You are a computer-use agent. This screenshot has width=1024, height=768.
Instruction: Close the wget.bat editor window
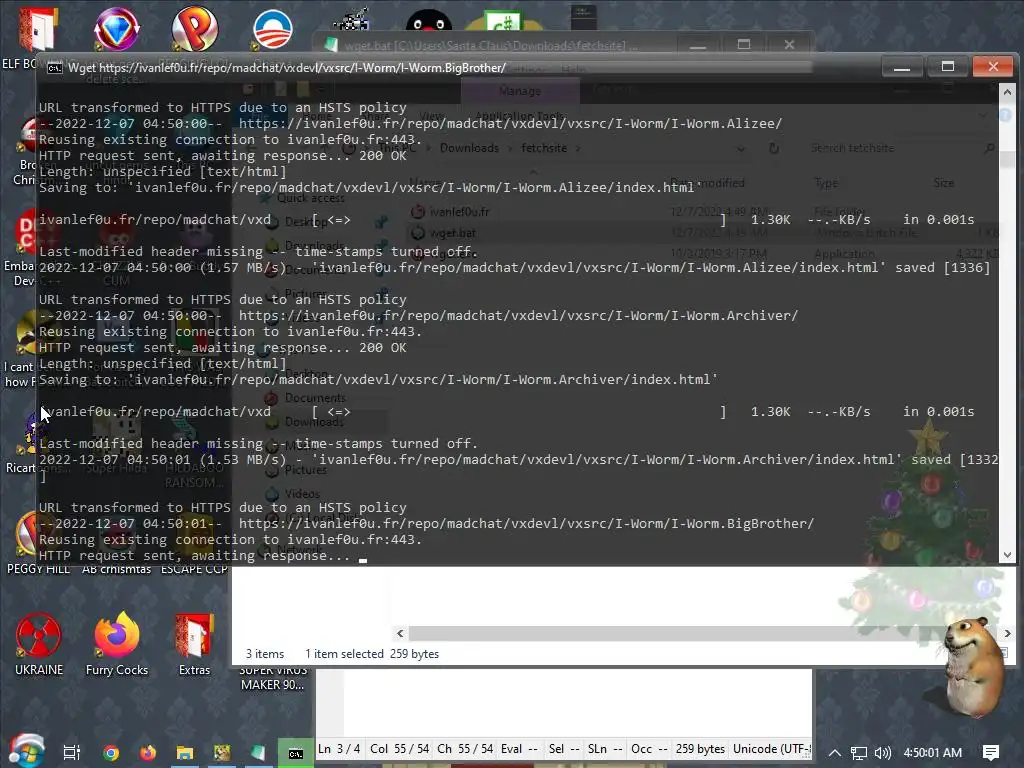point(789,45)
